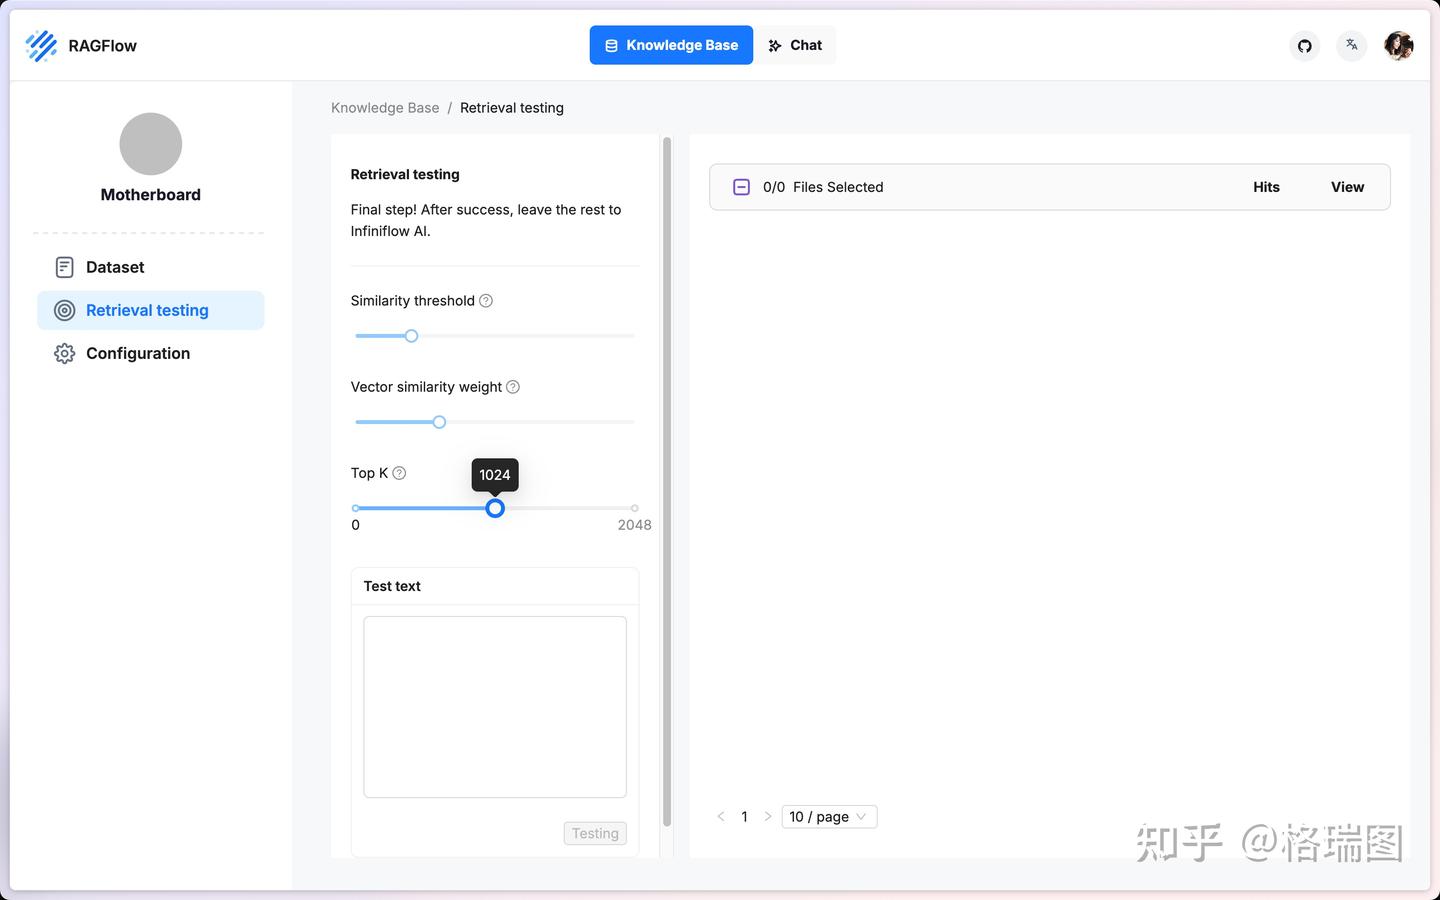Click the language translation icon
Image resolution: width=1440 pixels, height=900 pixels.
(1352, 45)
